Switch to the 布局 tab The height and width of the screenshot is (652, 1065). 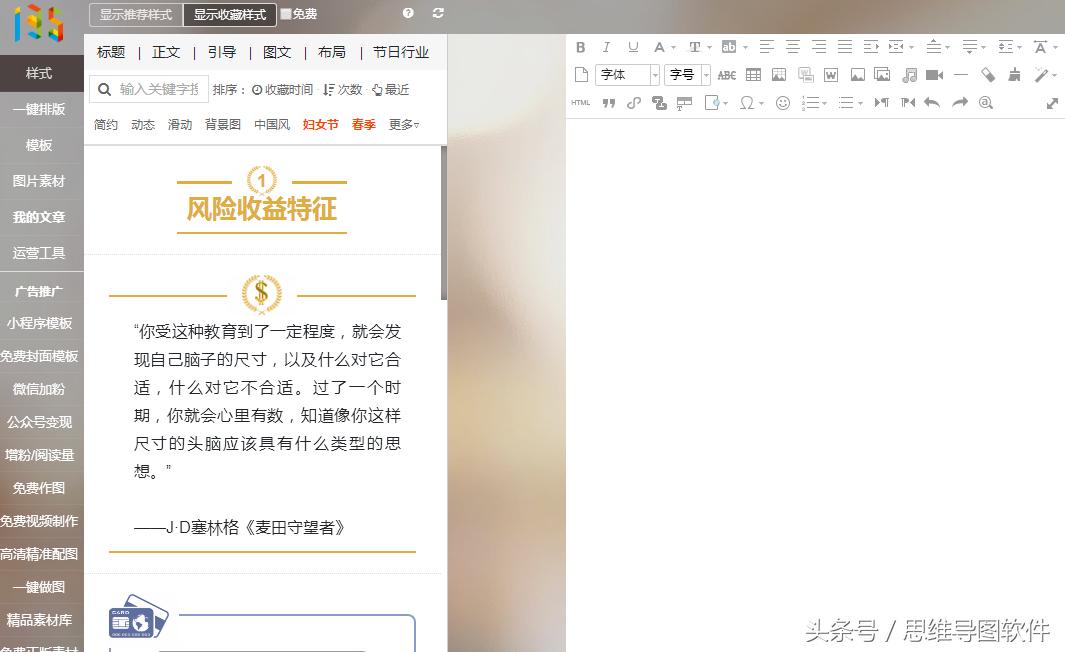[331, 52]
